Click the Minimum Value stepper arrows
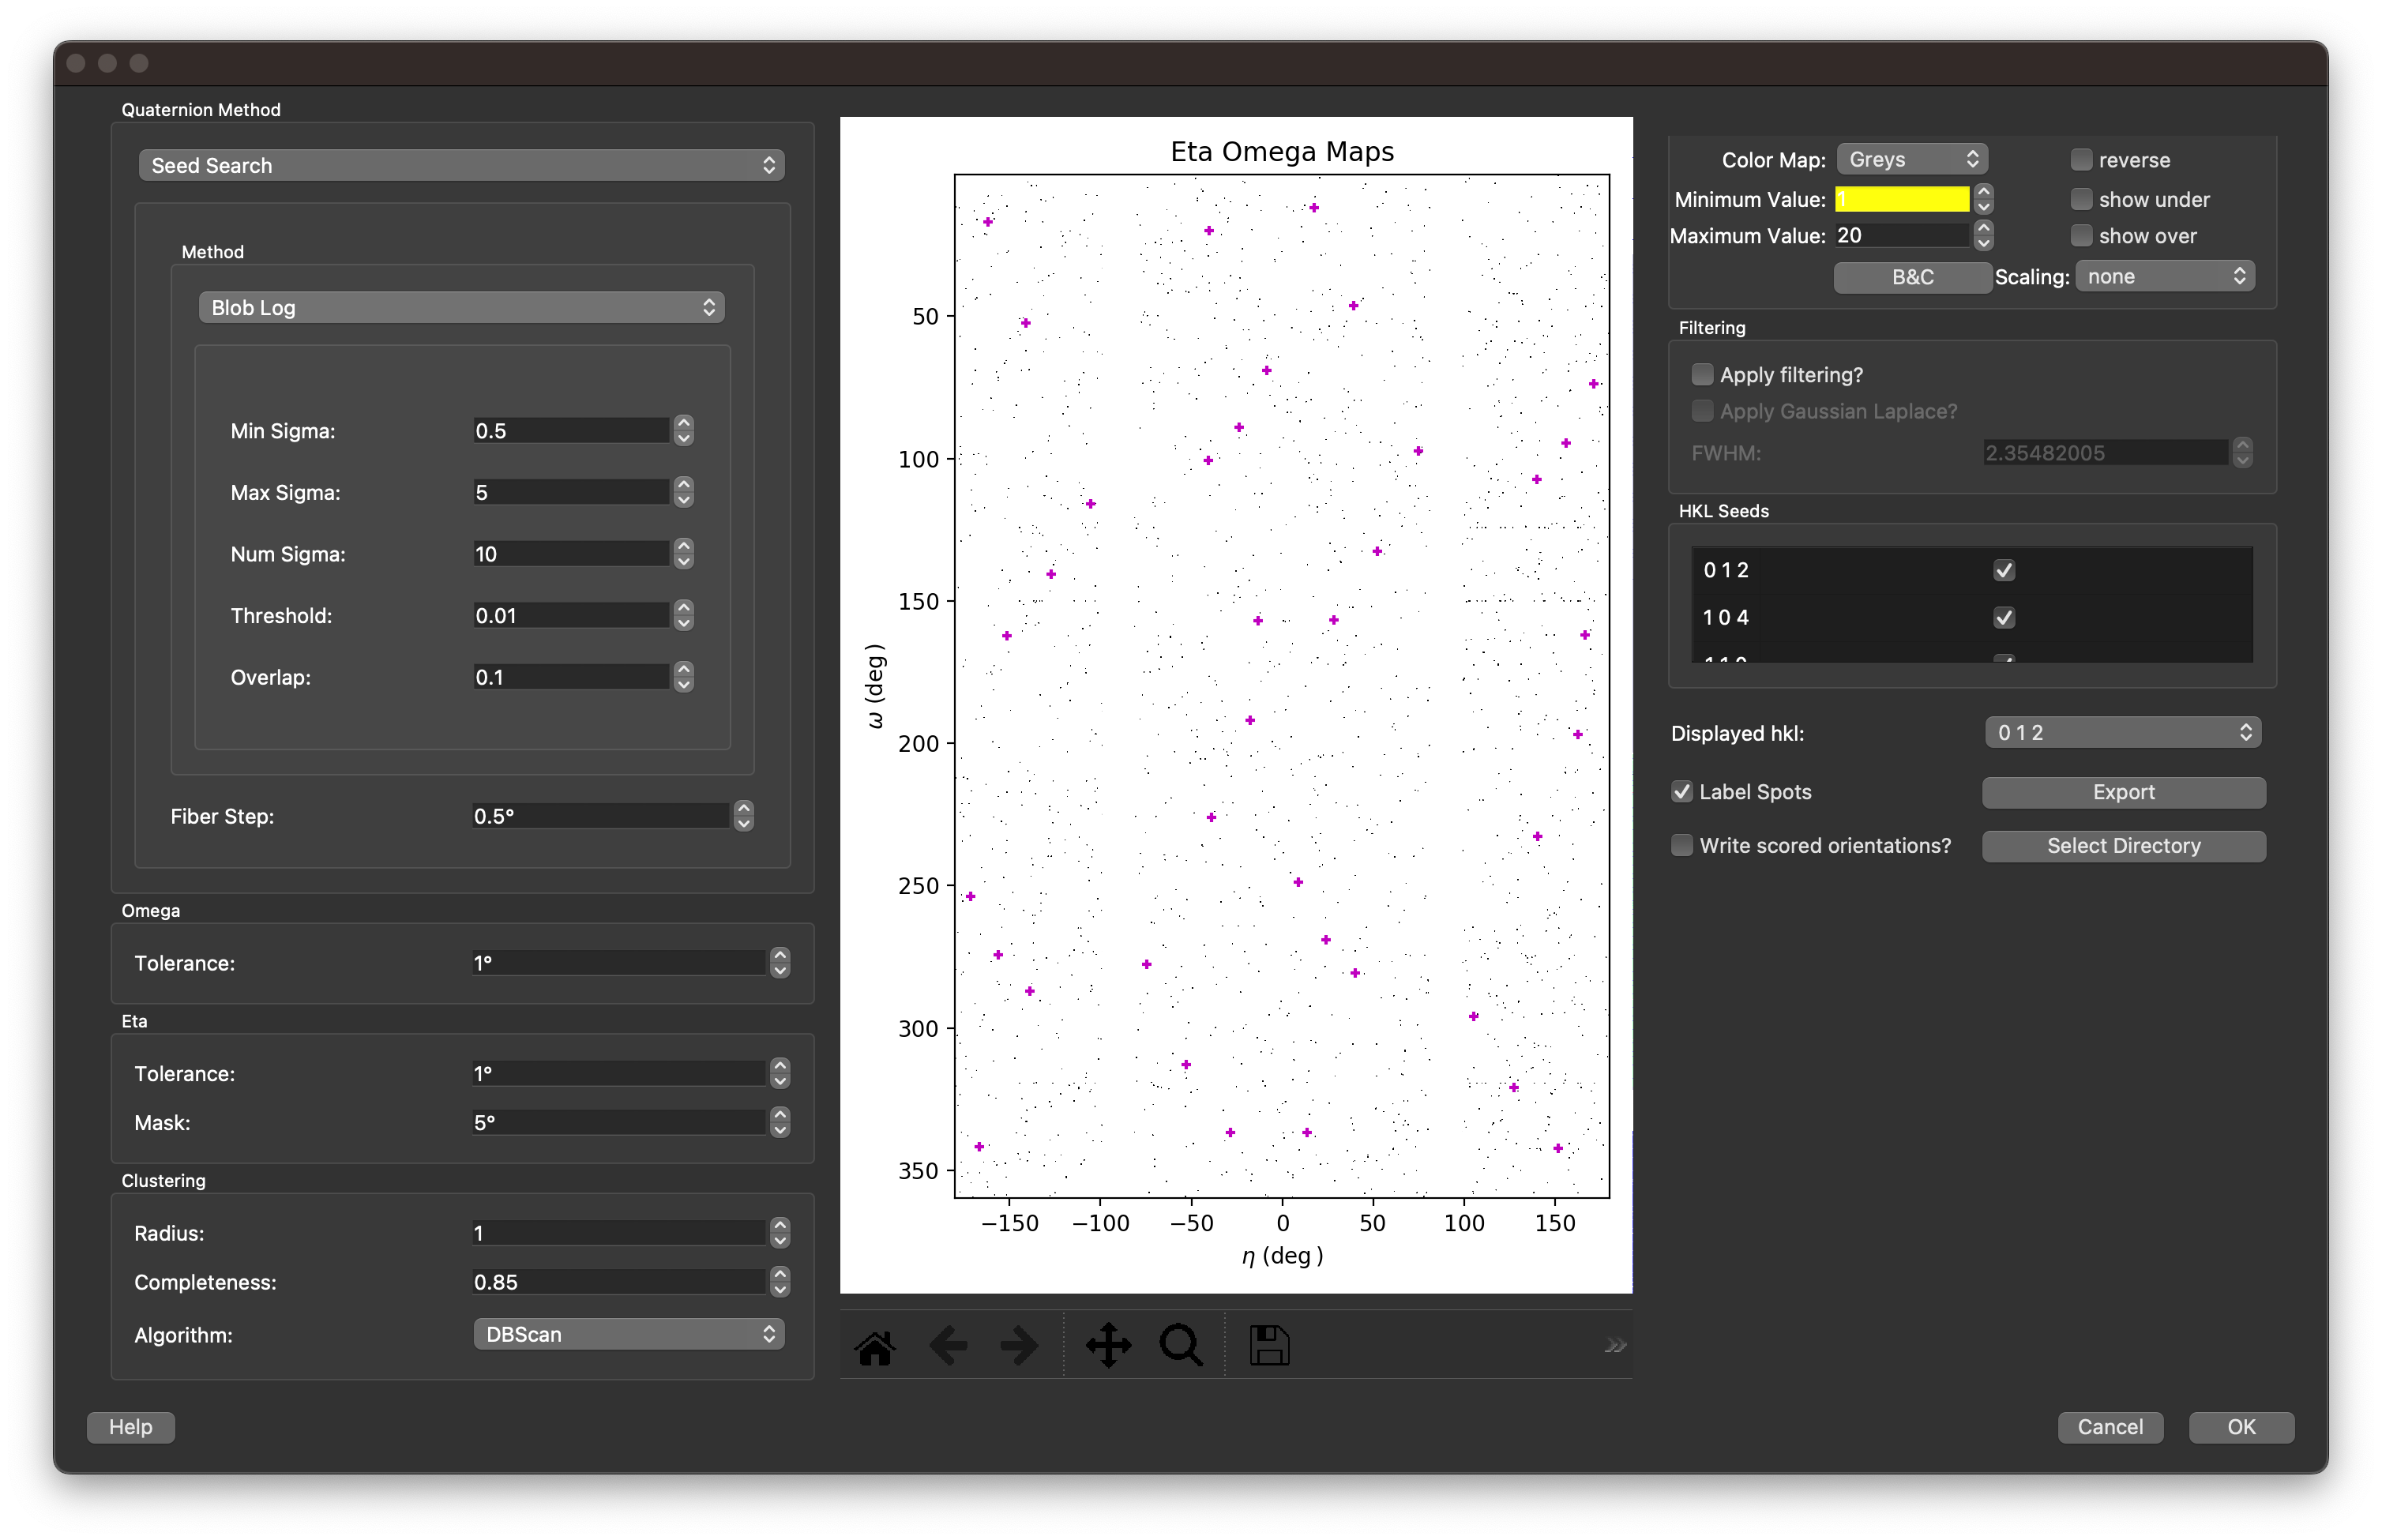 pos(1984,199)
